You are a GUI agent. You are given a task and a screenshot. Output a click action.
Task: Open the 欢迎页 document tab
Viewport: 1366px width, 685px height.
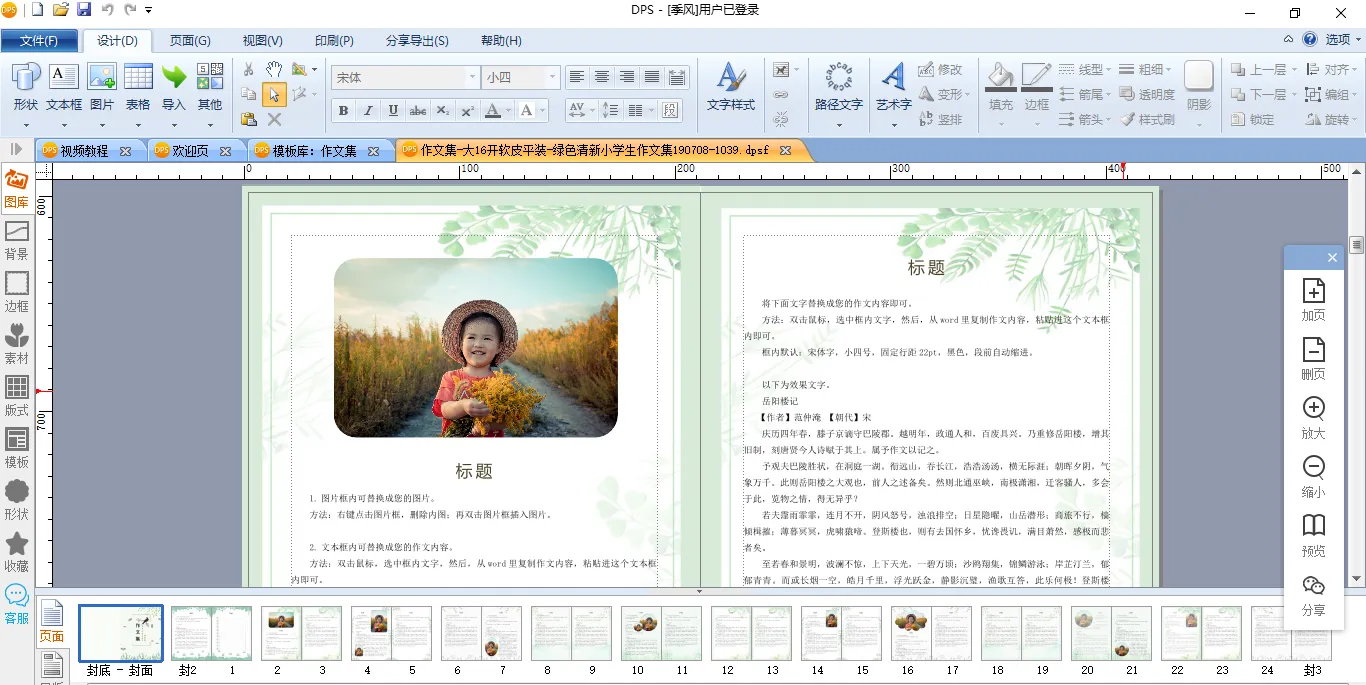190,151
